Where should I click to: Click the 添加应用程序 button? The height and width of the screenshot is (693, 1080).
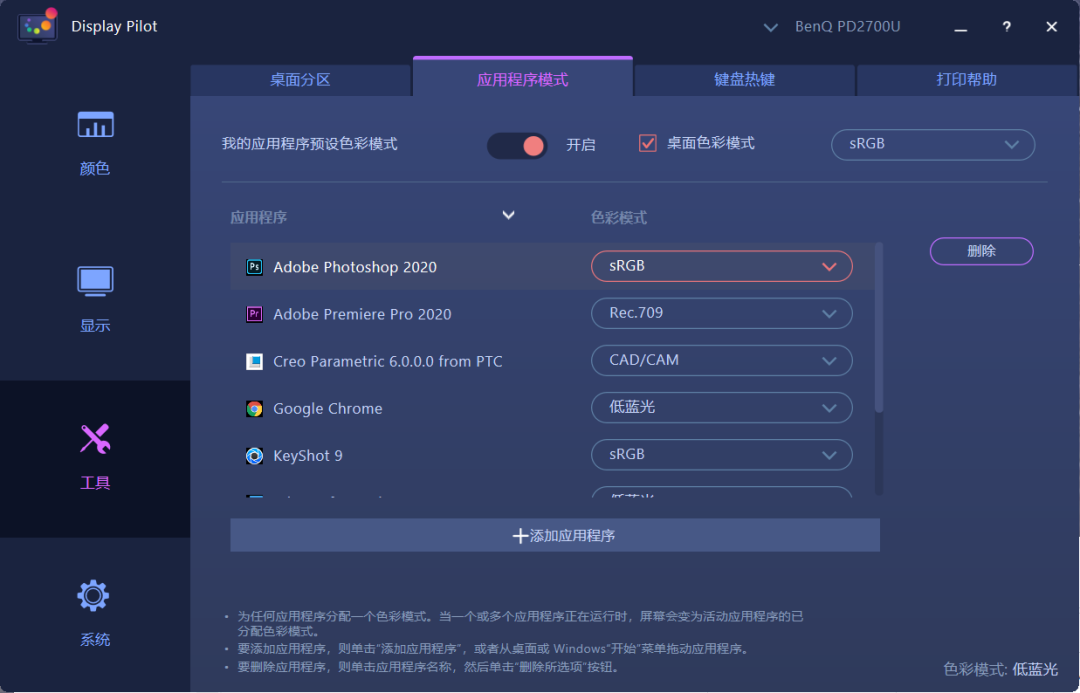(555, 535)
